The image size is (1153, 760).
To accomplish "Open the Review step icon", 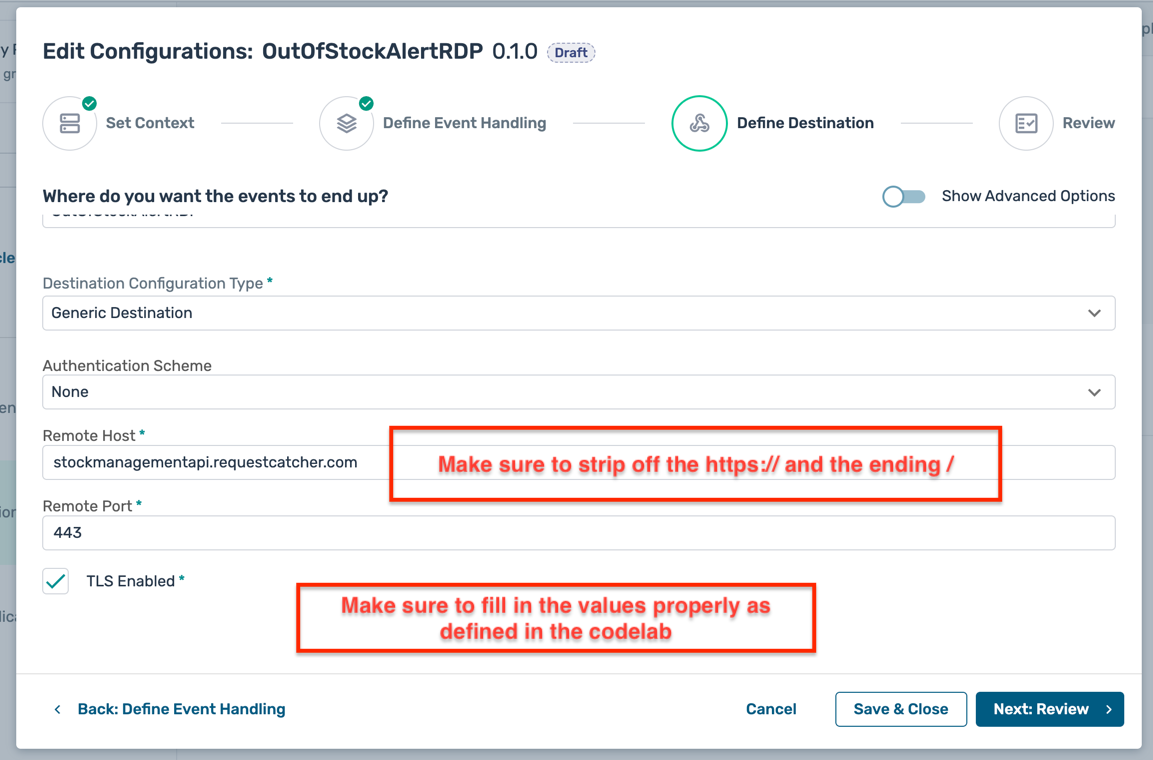I will [1026, 123].
